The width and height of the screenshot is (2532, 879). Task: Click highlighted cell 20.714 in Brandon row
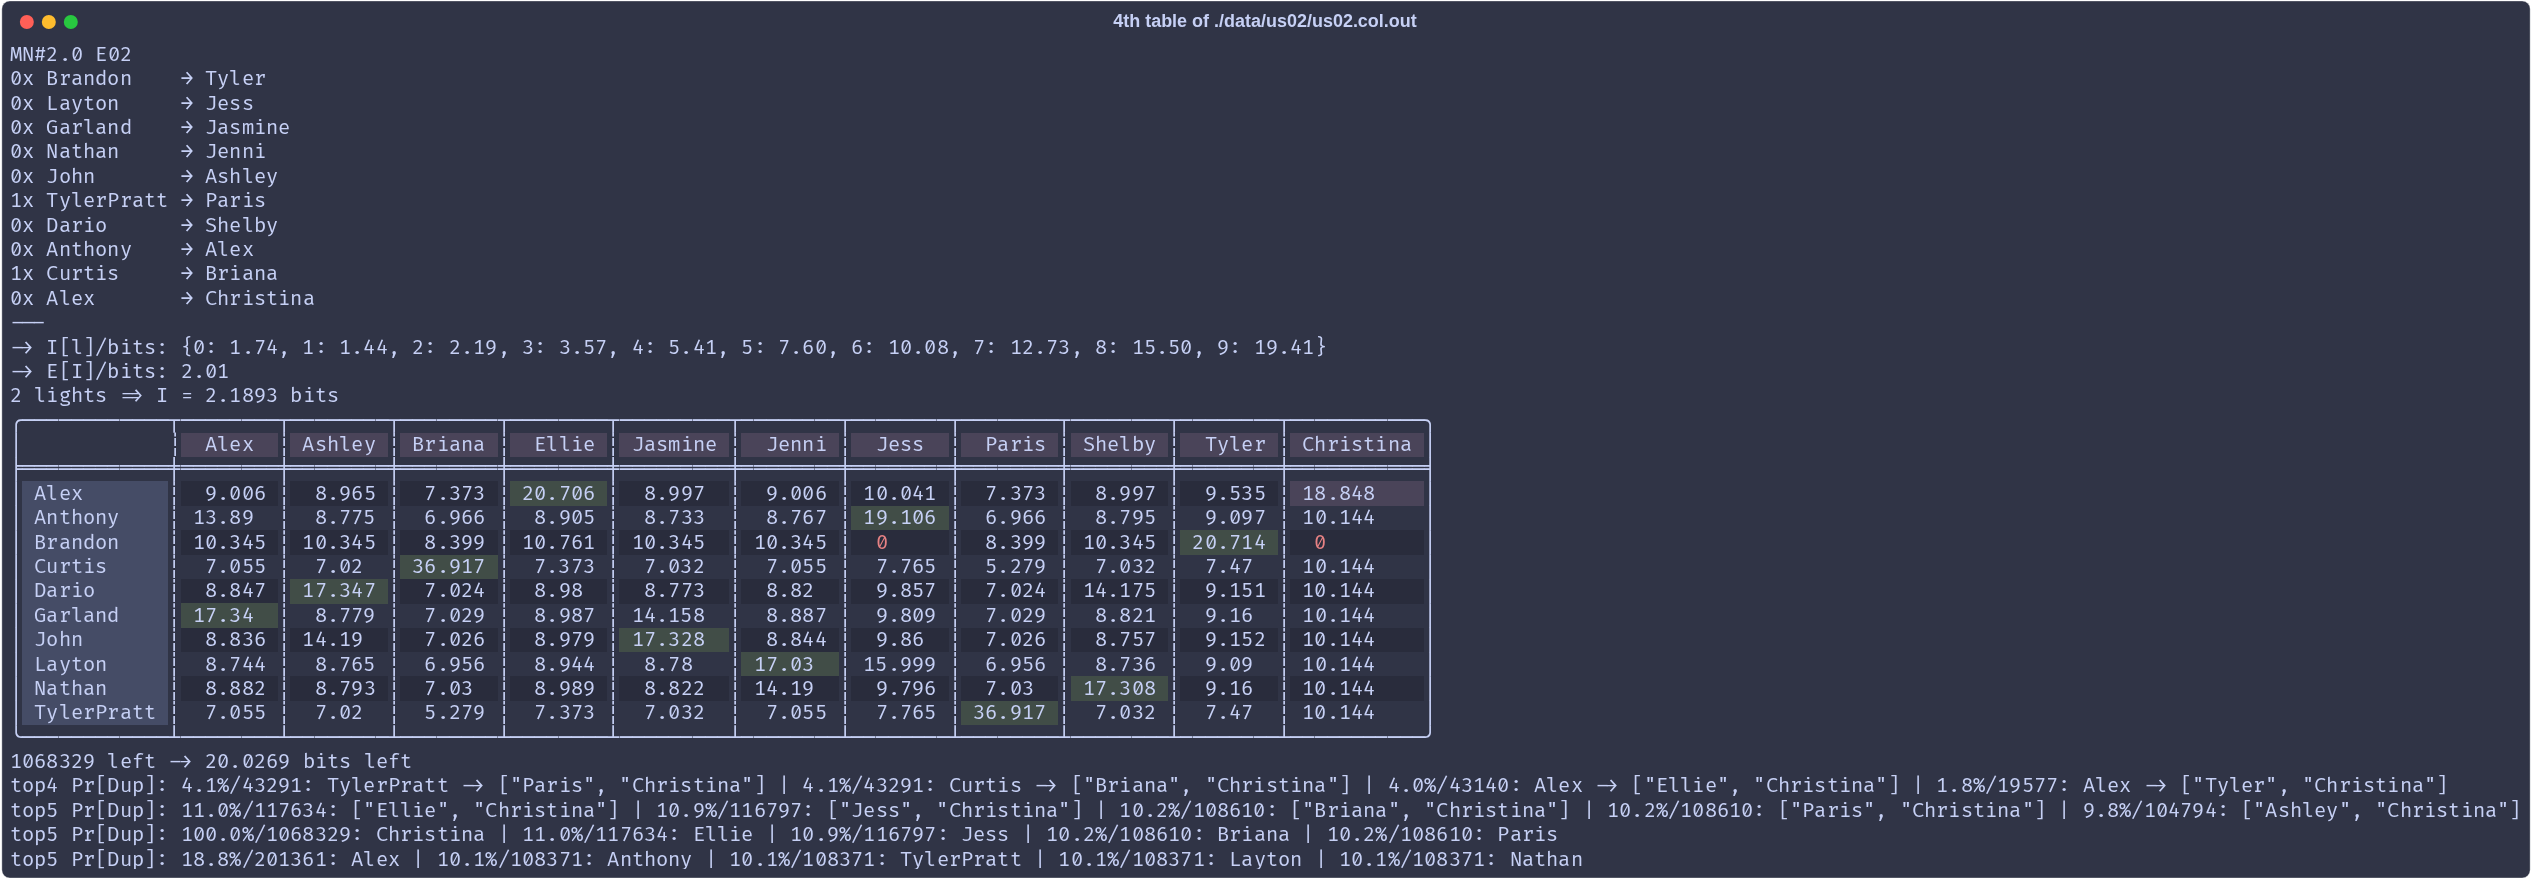(1229, 542)
